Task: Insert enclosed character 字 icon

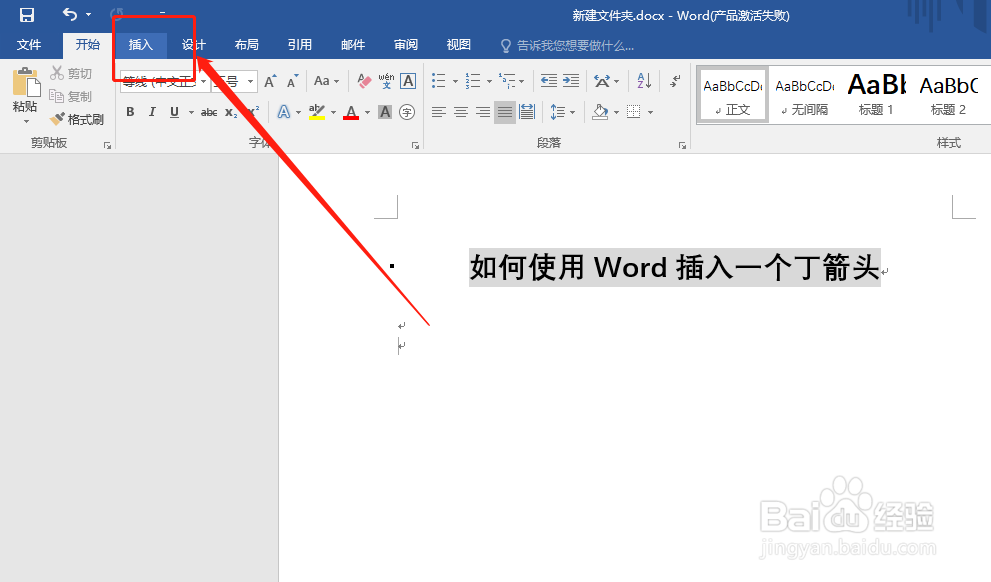Action: tap(407, 112)
